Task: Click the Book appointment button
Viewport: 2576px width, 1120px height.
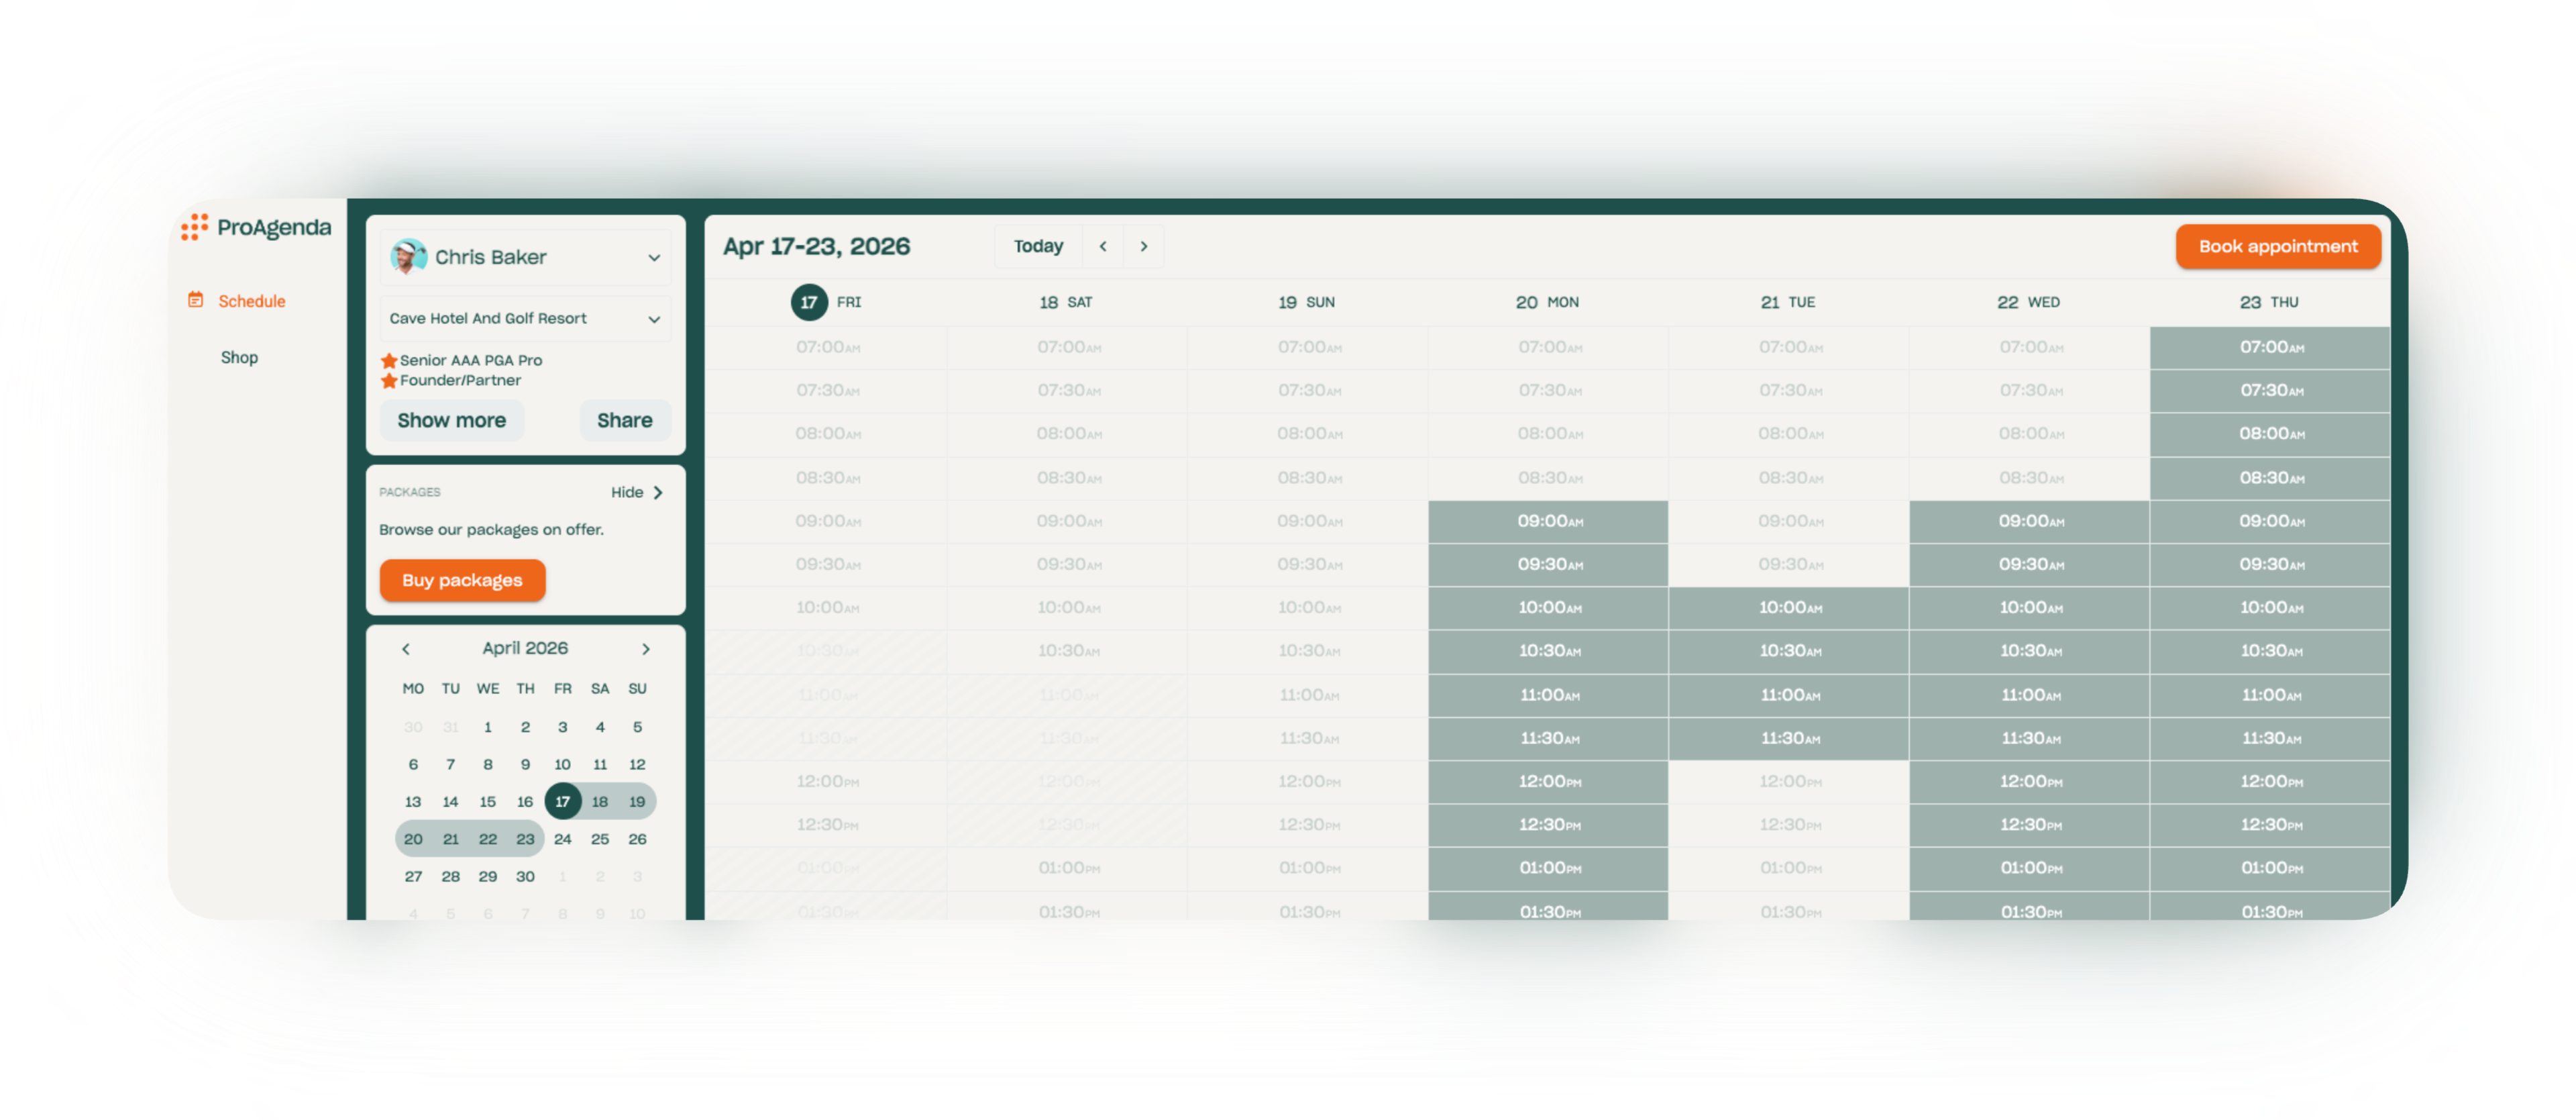Action: pos(2277,246)
